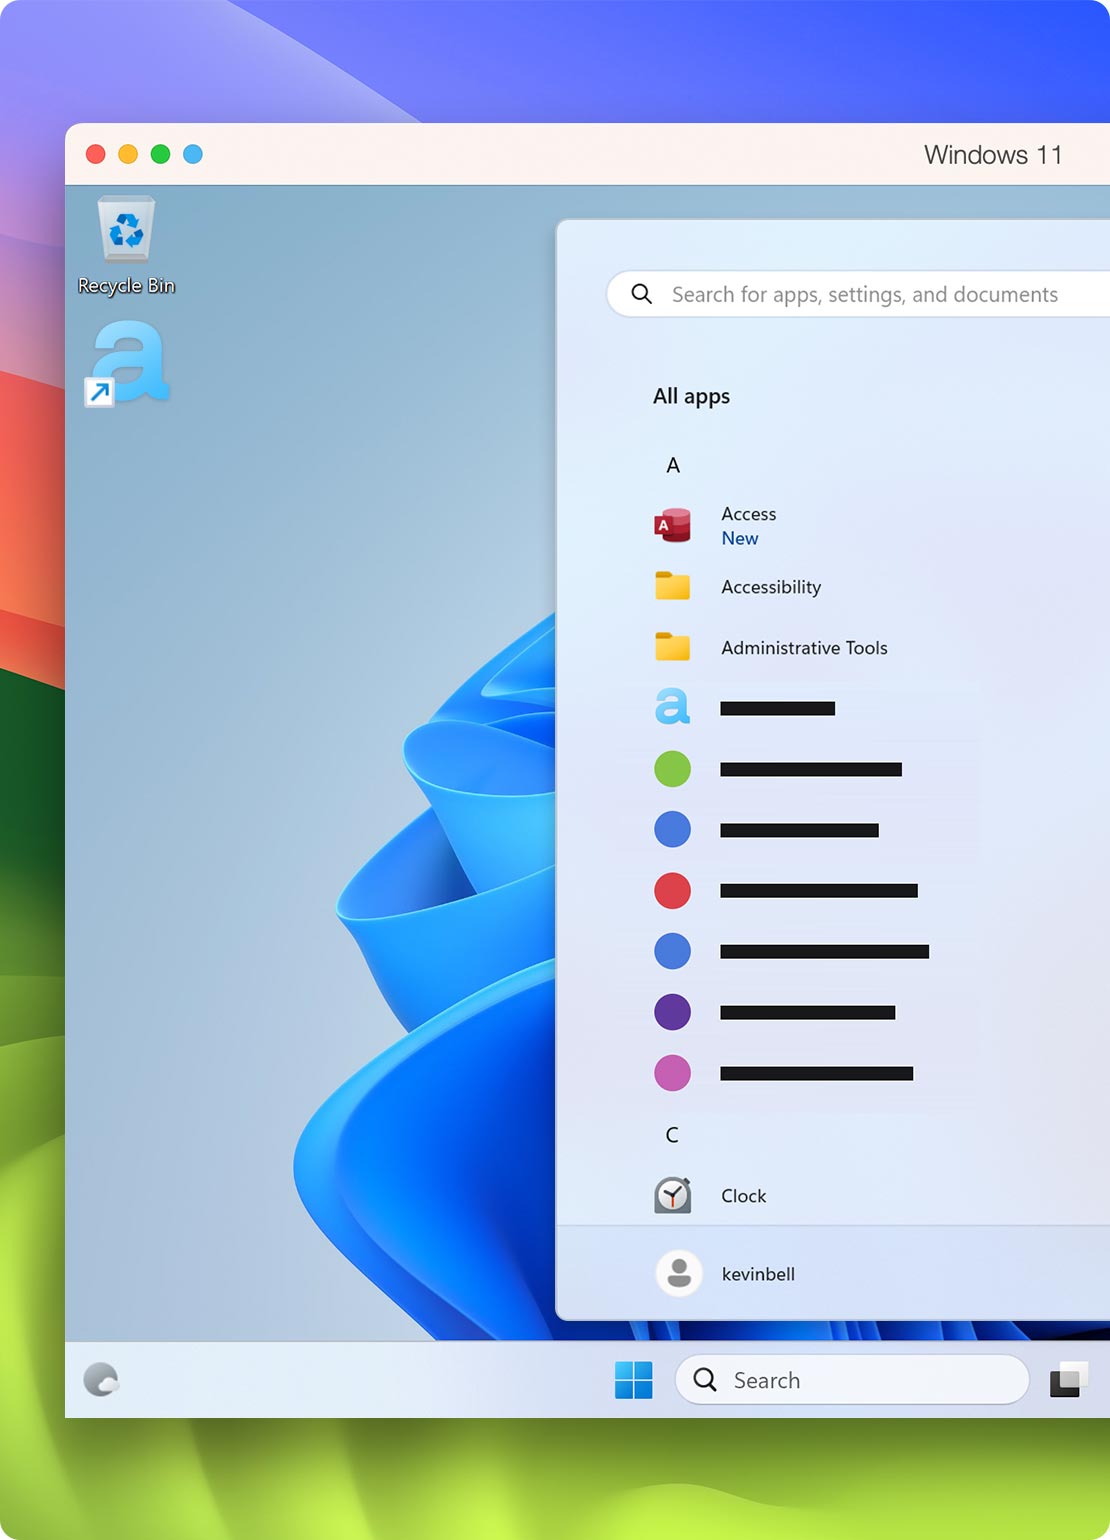Launch the Clock app under section C
The height and width of the screenshot is (1540, 1110).
click(743, 1196)
